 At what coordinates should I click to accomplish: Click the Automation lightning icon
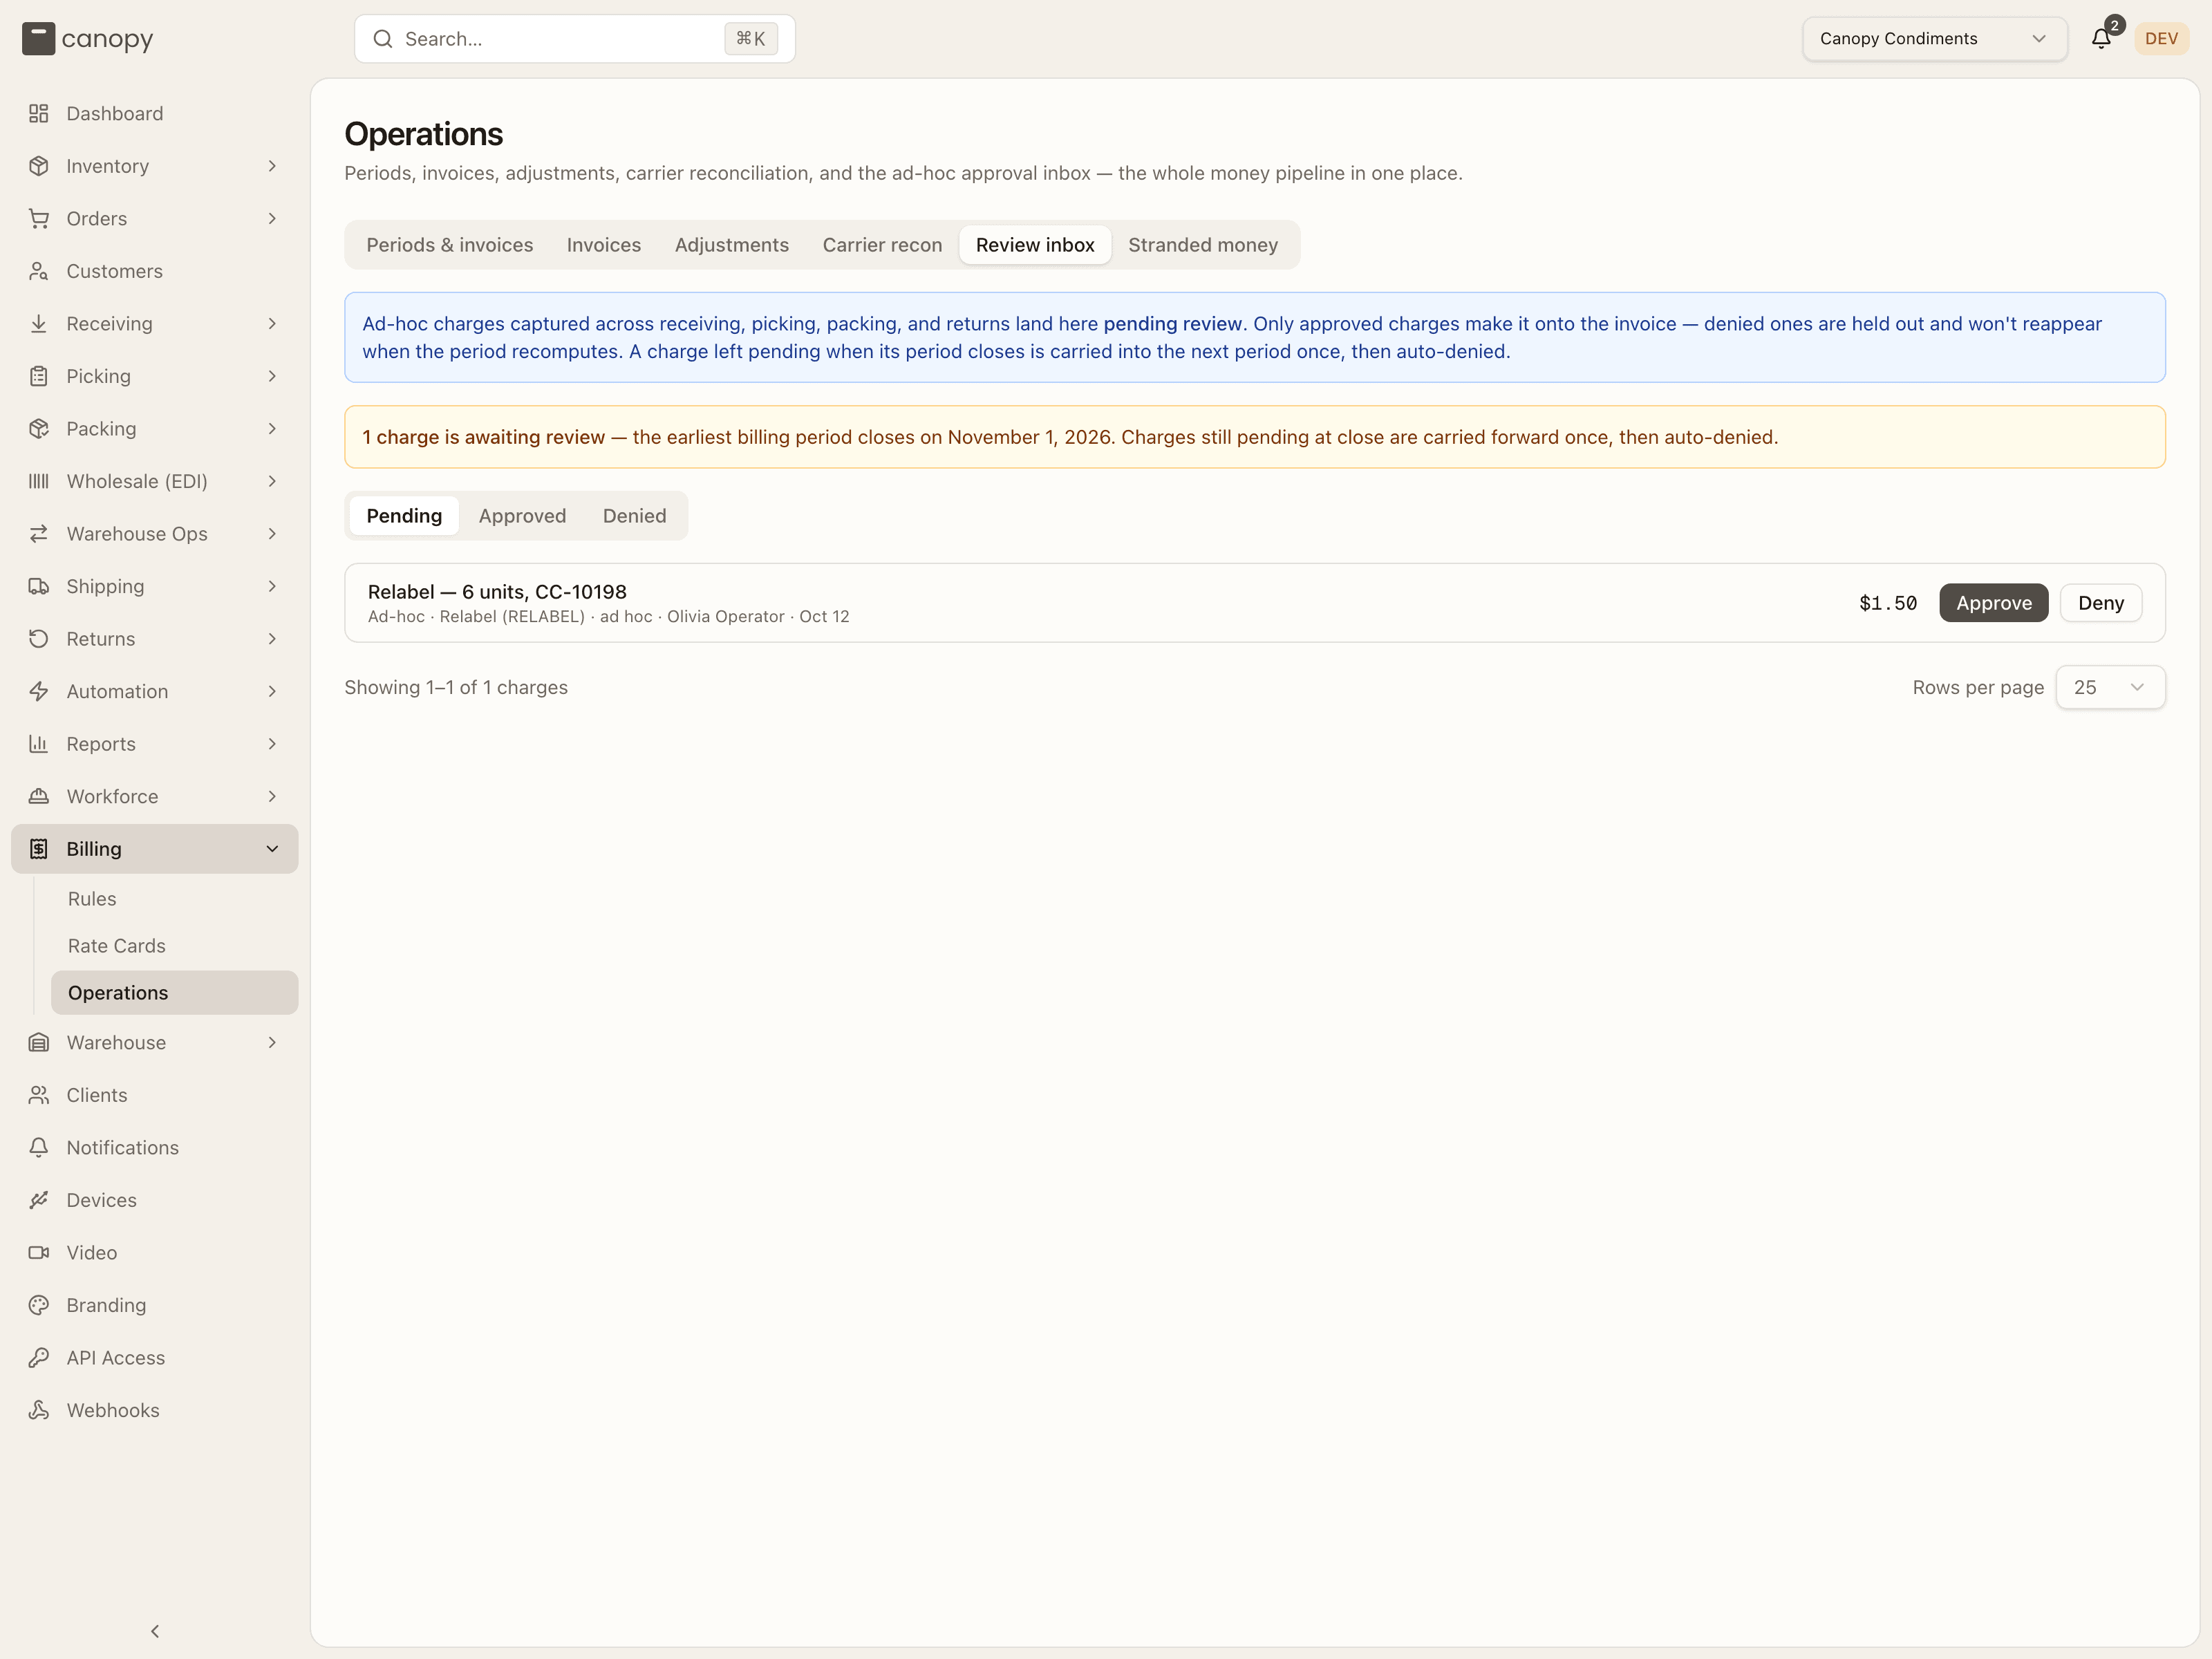point(39,691)
